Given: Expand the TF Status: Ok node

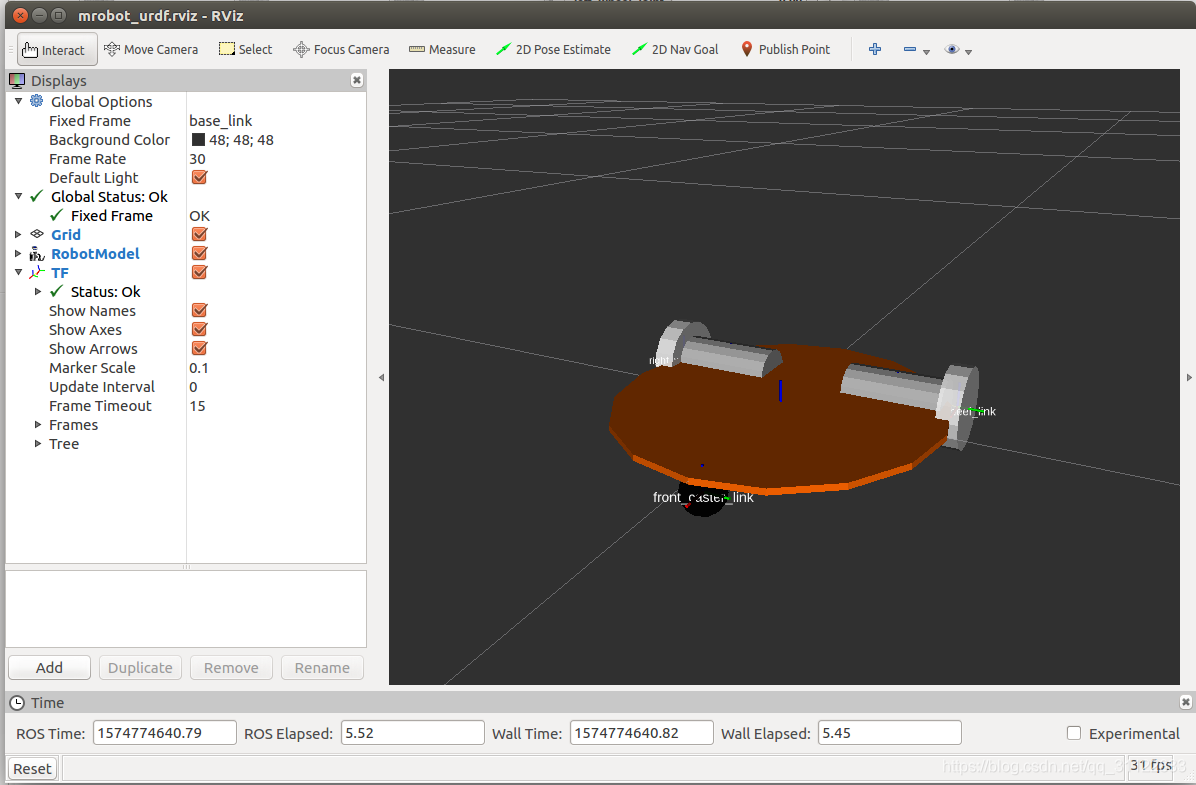Looking at the screenshot, I should (x=37, y=291).
